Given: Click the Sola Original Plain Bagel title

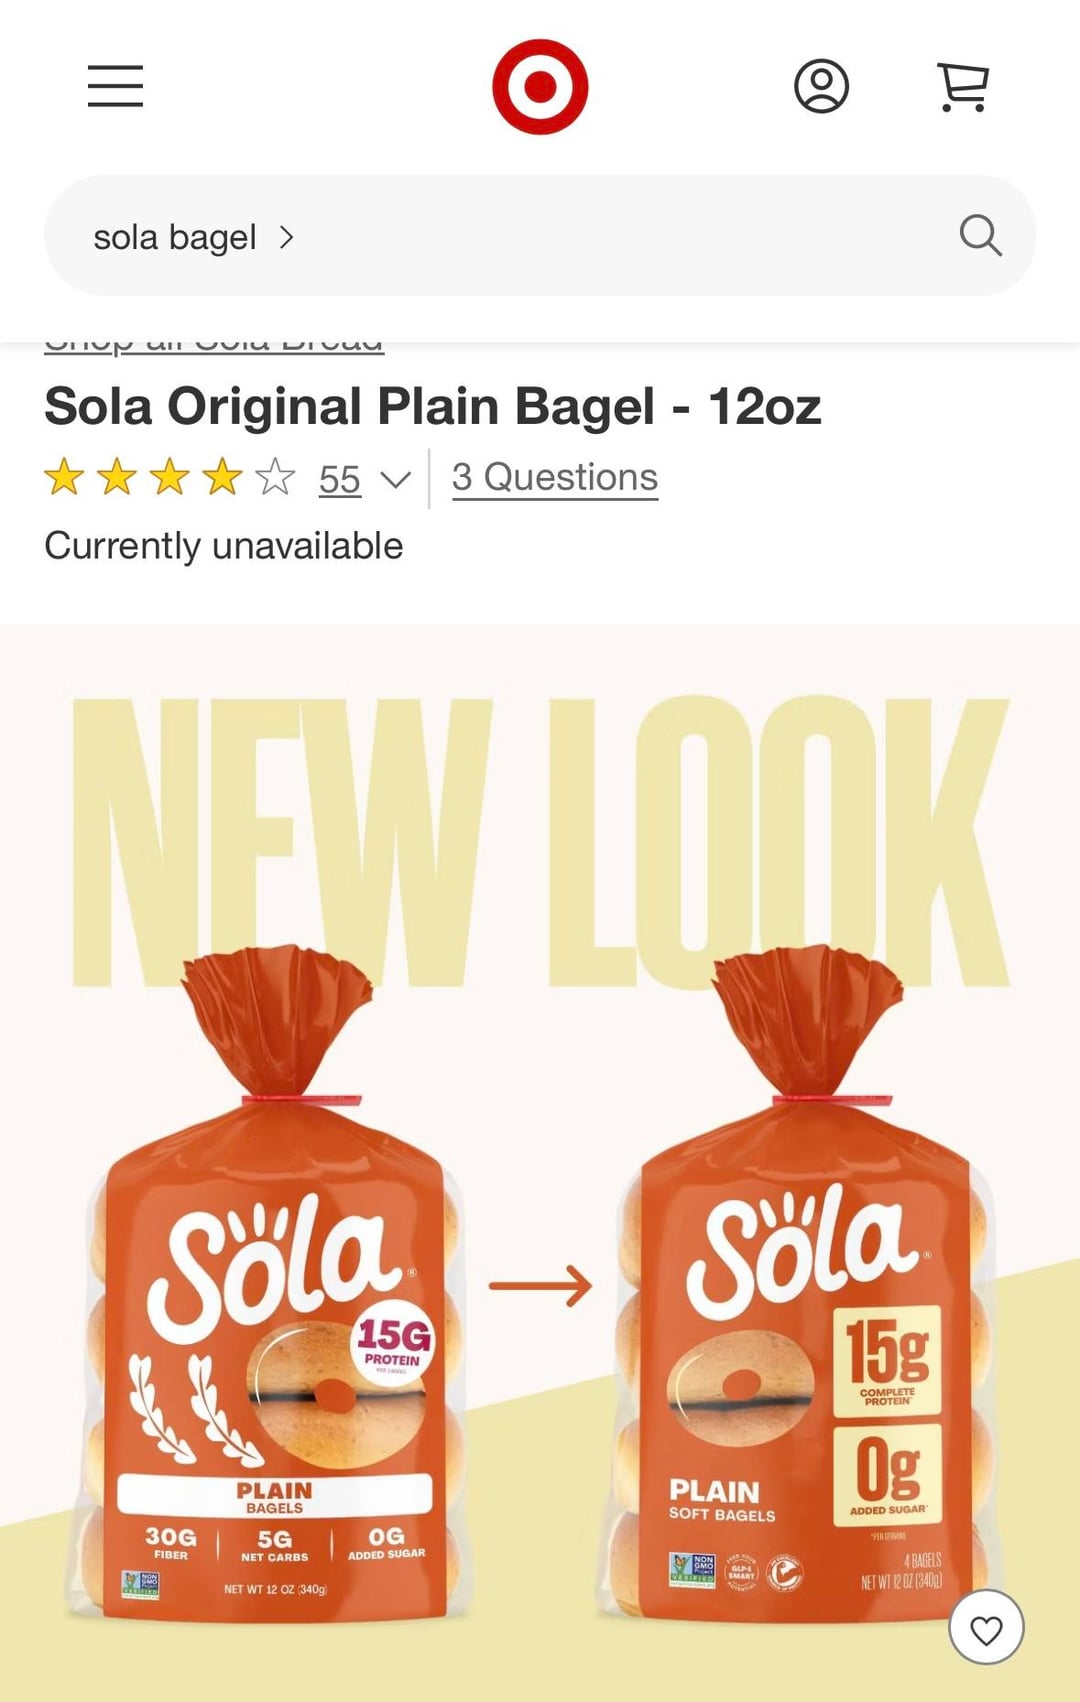Looking at the screenshot, I should [432, 407].
